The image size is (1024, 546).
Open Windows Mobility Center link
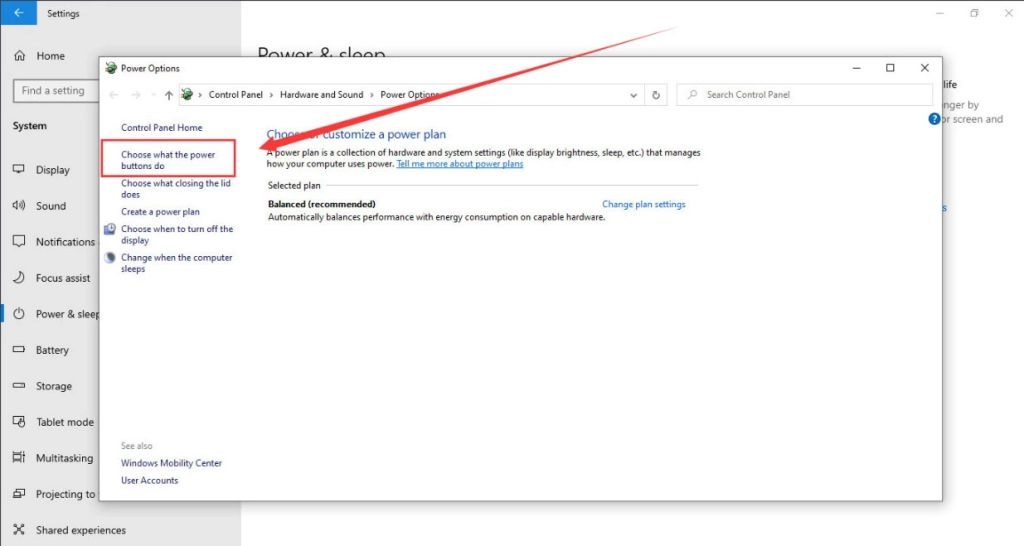coord(171,463)
